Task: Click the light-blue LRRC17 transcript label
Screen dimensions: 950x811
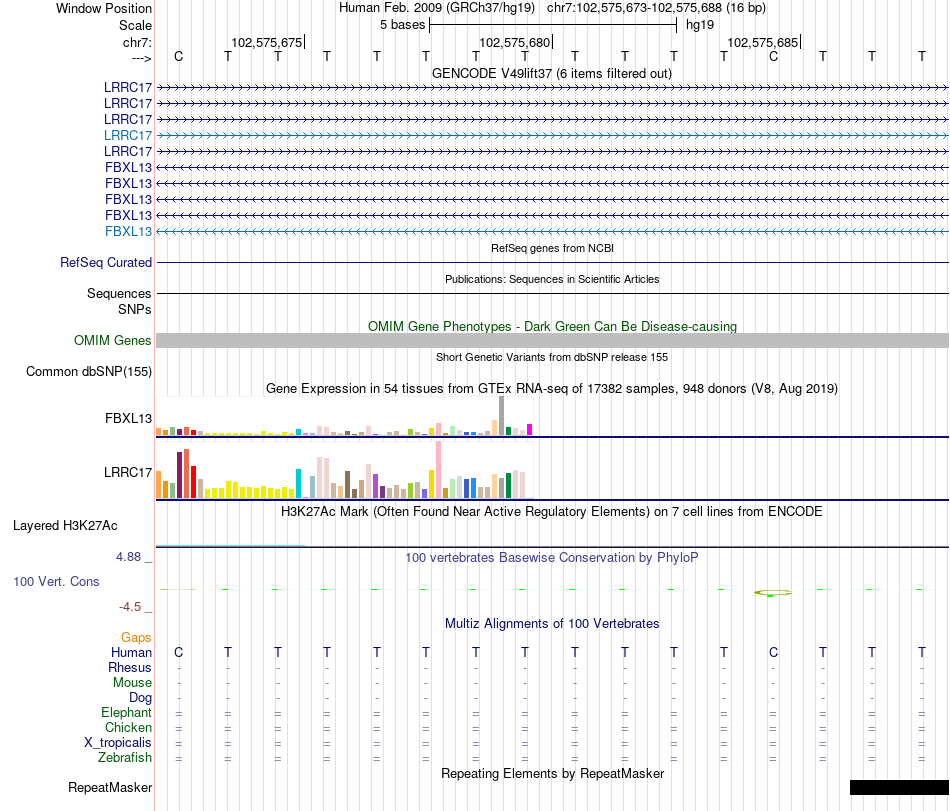Action: [128, 135]
